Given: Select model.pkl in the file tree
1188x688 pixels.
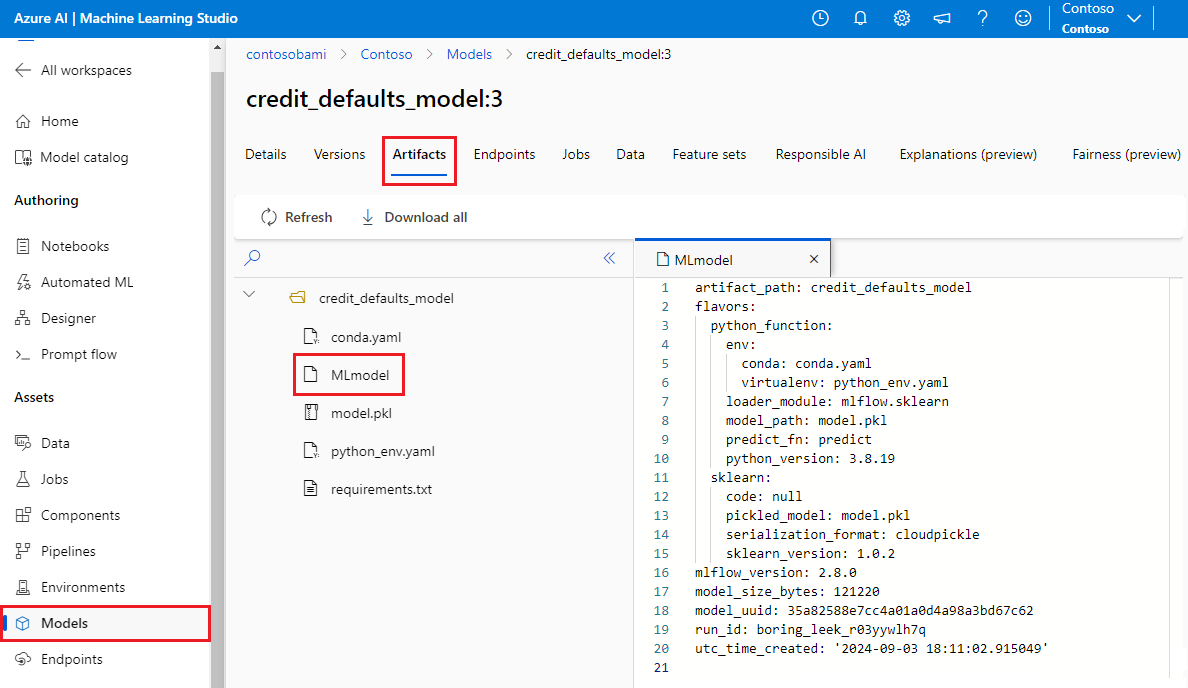Looking at the screenshot, I should tap(361, 413).
